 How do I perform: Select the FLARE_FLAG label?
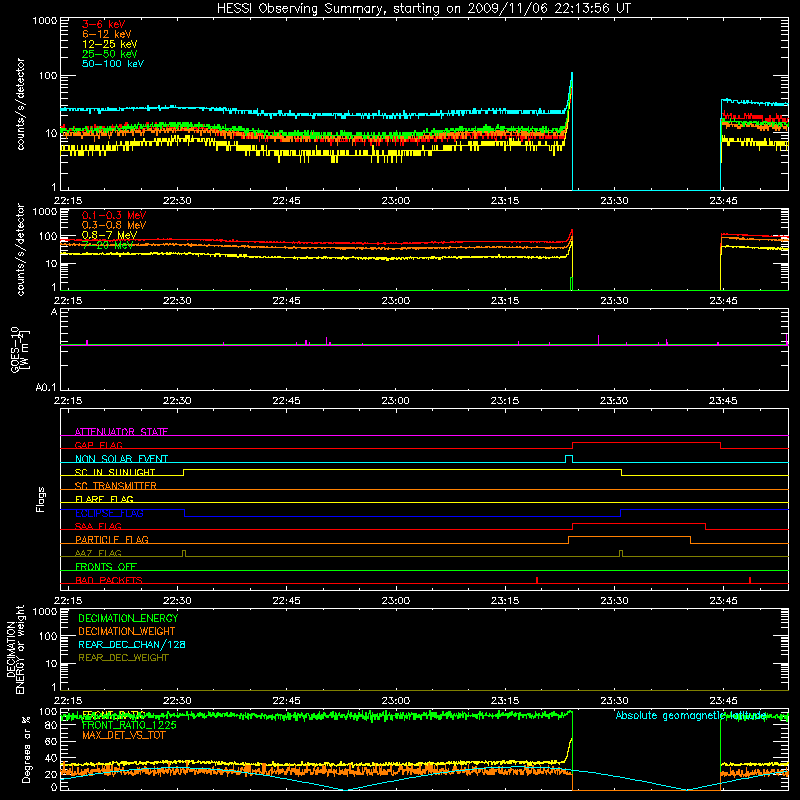point(104,499)
